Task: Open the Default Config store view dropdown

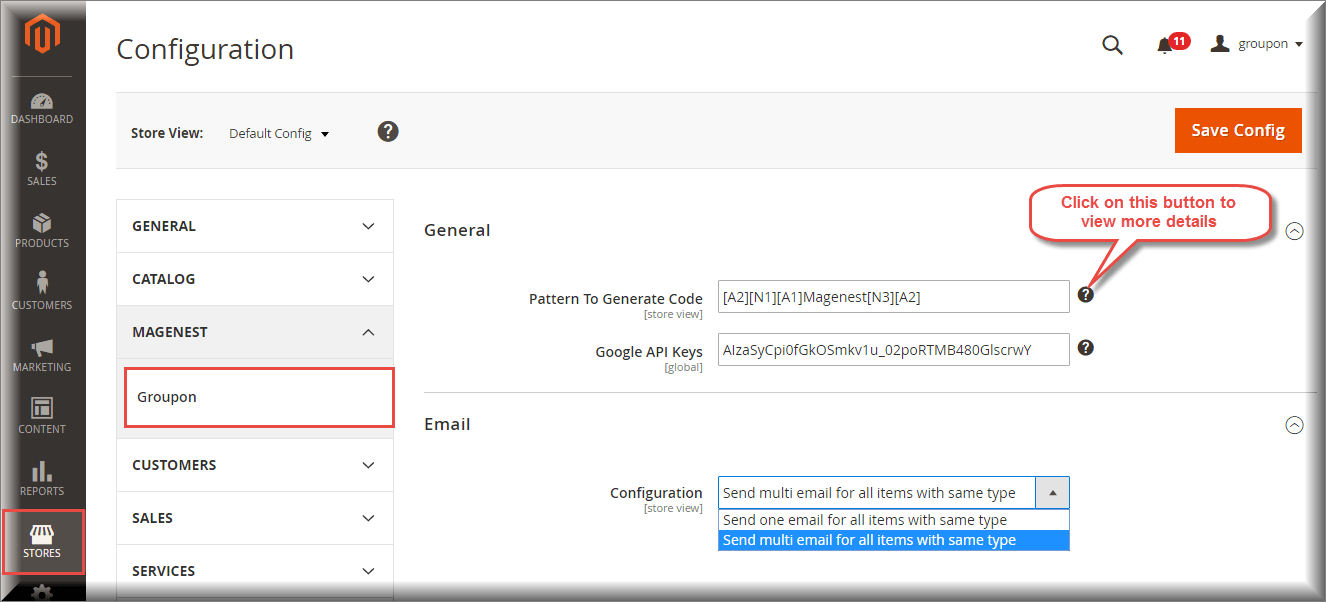Action: [279, 133]
